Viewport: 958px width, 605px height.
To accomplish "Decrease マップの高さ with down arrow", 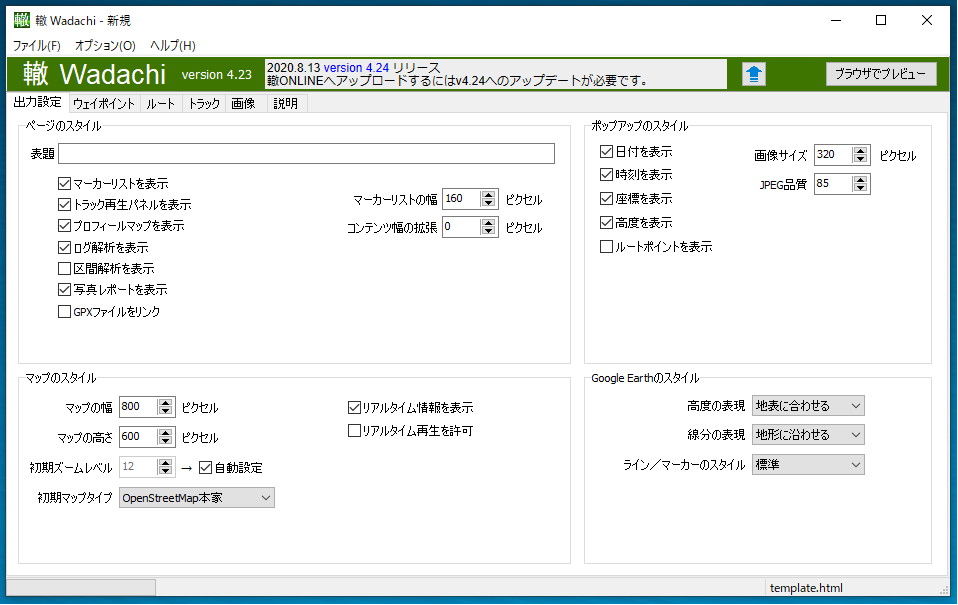I will tap(165, 441).
